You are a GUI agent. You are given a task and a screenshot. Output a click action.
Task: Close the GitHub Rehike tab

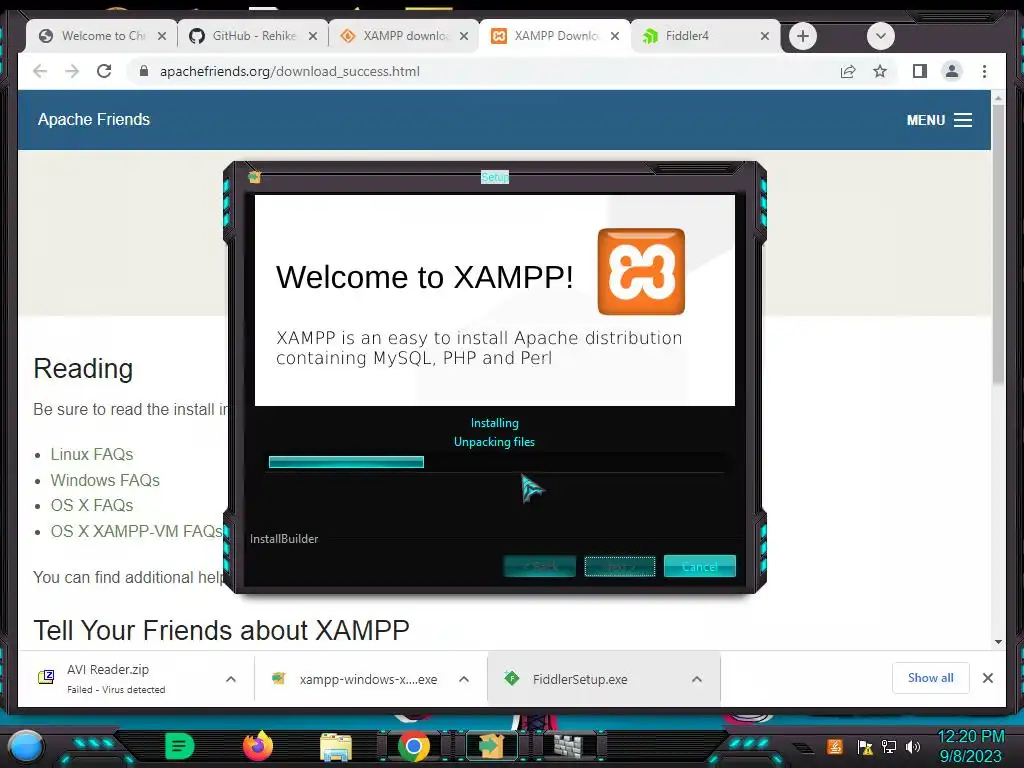[313, 36]
